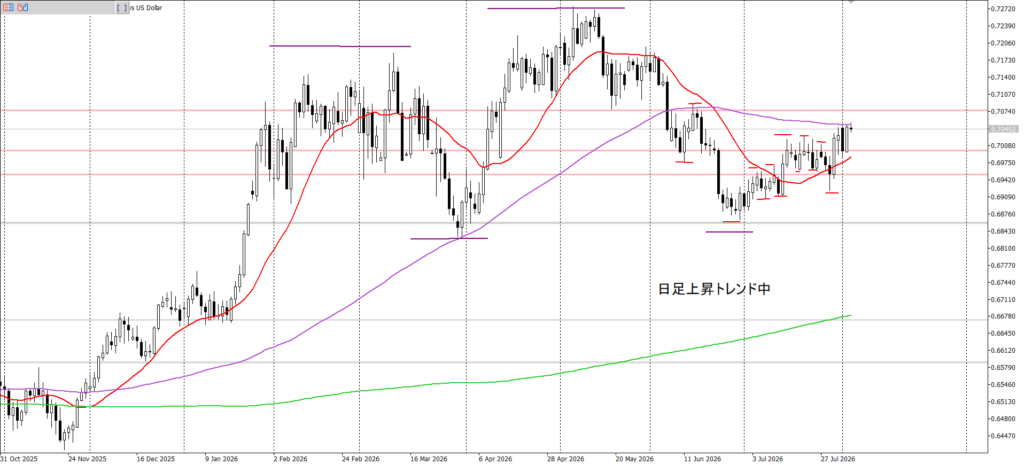Click the purple brackets button beside the symbol name
The width and height of the screenshot is (1024, 465).
coord(121,8)
